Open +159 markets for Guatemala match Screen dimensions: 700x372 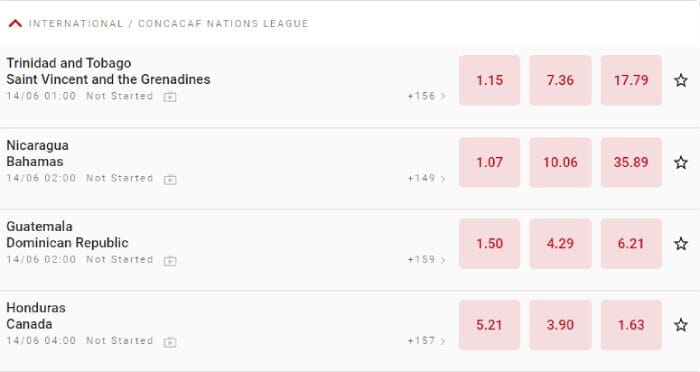[x=426, y=259]
